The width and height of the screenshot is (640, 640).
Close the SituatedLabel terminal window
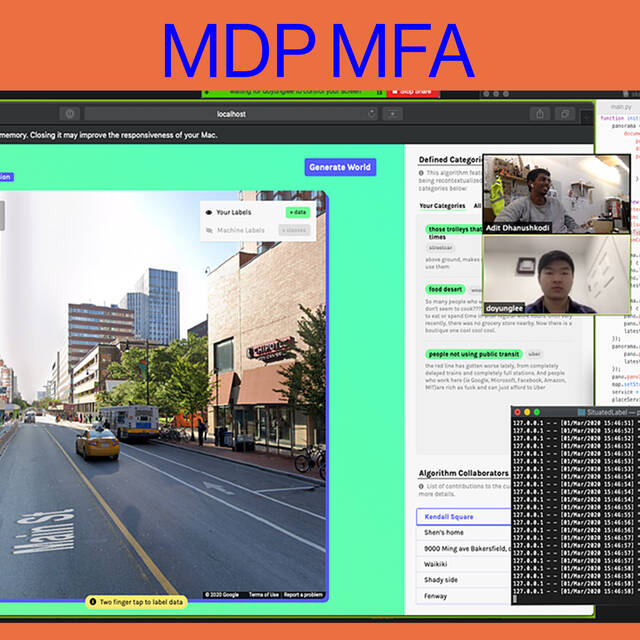pyautogui.click(x=518, y=412)
